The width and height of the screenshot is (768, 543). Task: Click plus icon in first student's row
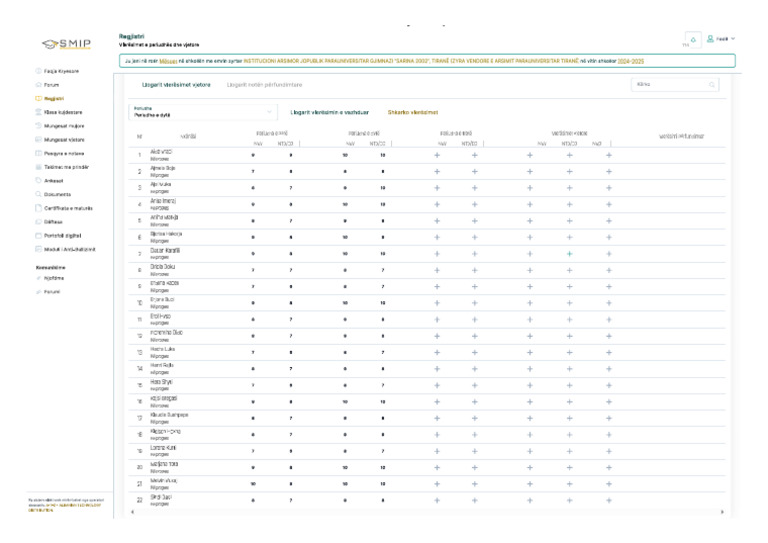(x=437, y=156)
